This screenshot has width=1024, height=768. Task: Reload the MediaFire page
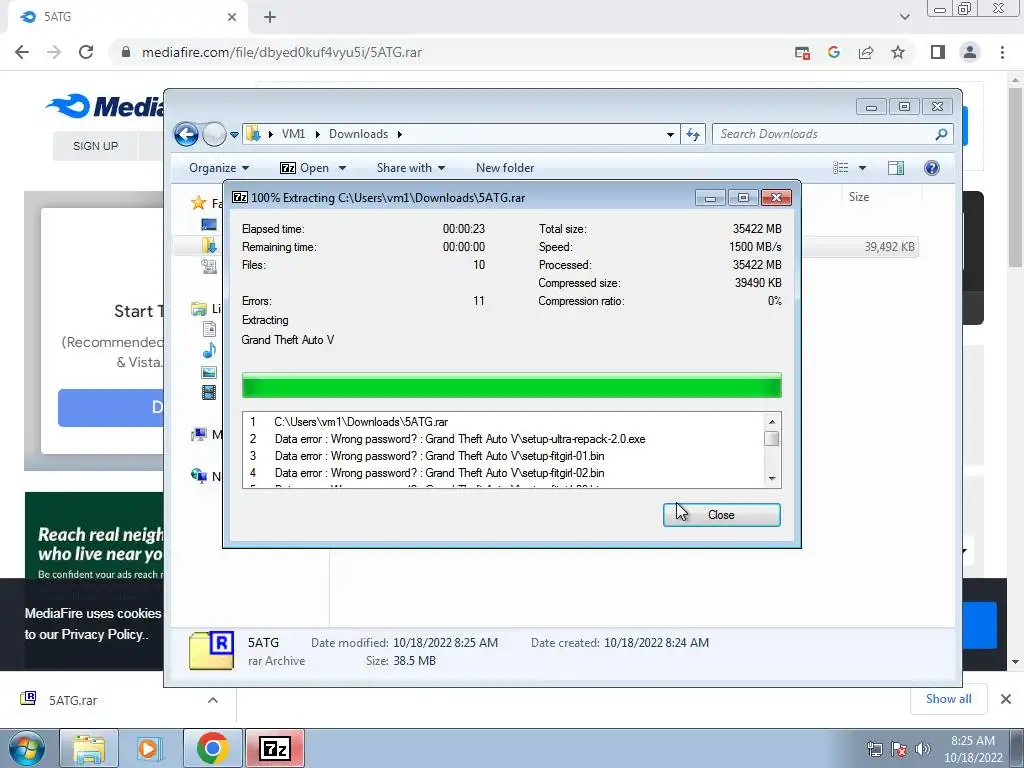coord(86,52)
